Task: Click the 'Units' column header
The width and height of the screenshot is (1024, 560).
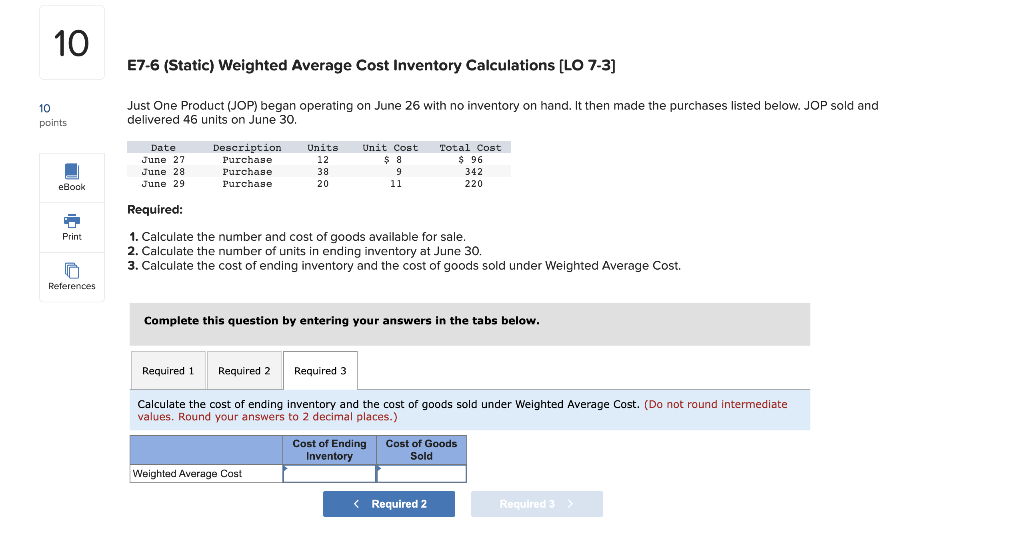Action: (323, 148)
